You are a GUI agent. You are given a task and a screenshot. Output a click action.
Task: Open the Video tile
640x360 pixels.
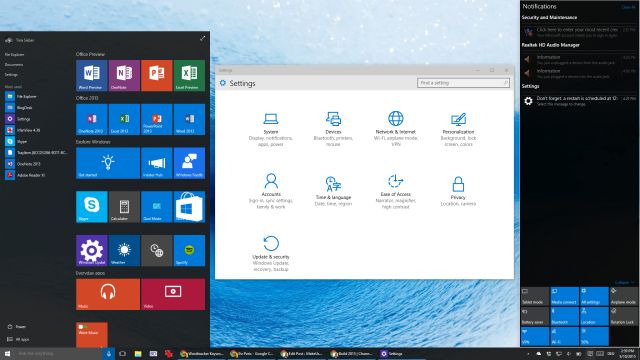(x=173, y=294)
